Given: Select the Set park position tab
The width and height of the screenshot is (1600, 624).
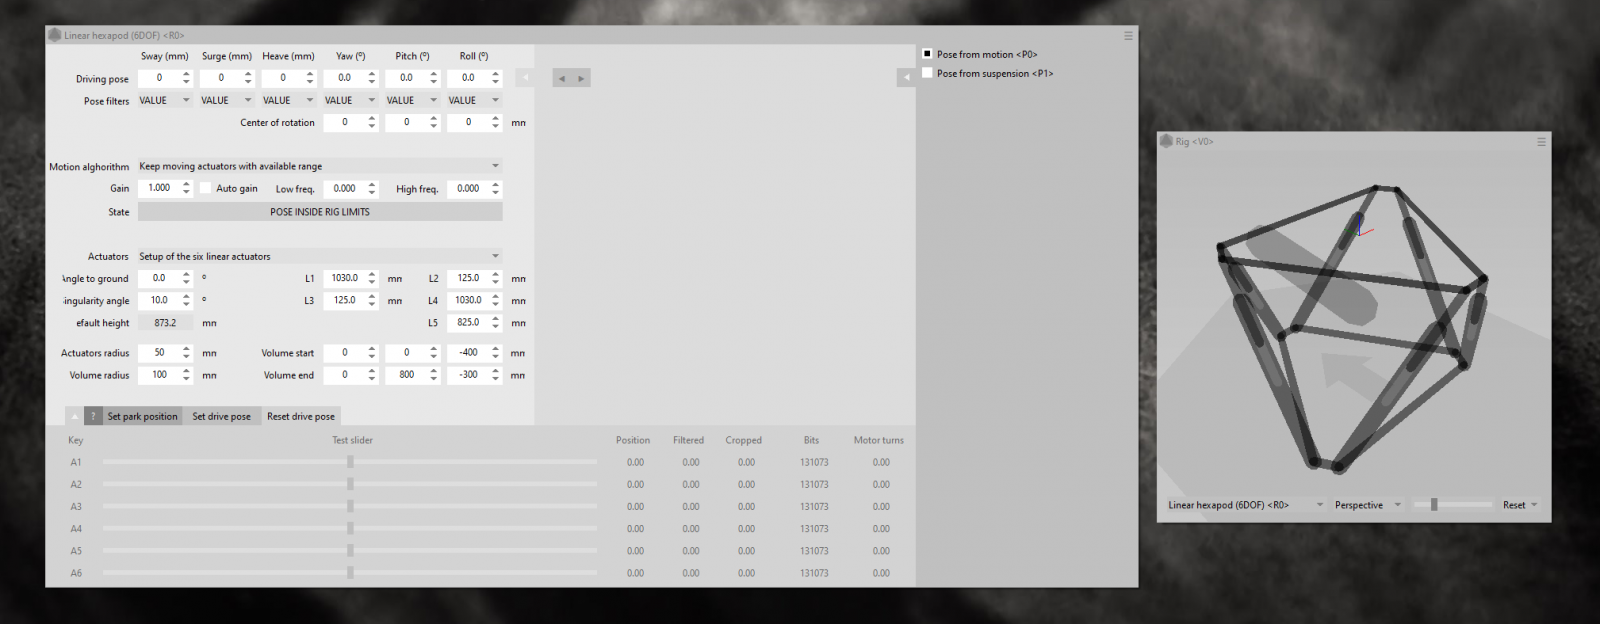Looking at the screenshot, I should point(142,416).
